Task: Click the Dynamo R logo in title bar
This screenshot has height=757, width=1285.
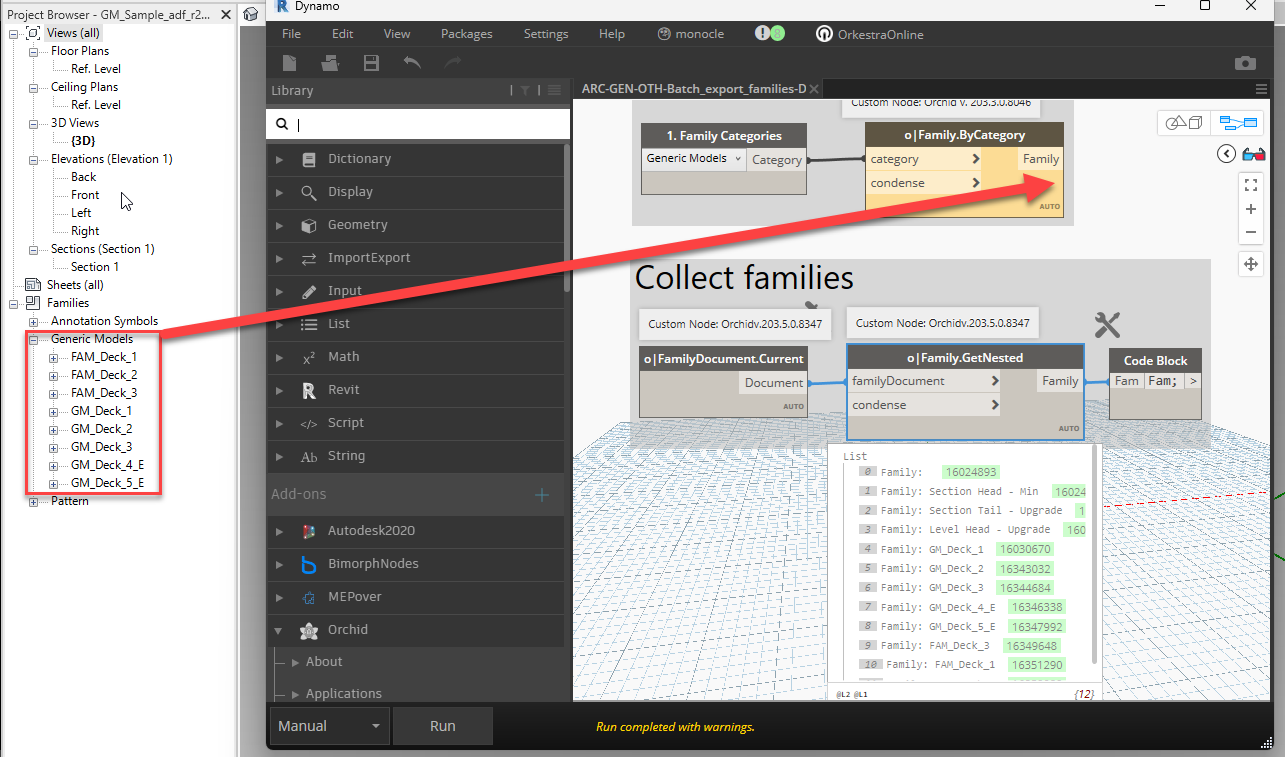Action: click(281, 7)
